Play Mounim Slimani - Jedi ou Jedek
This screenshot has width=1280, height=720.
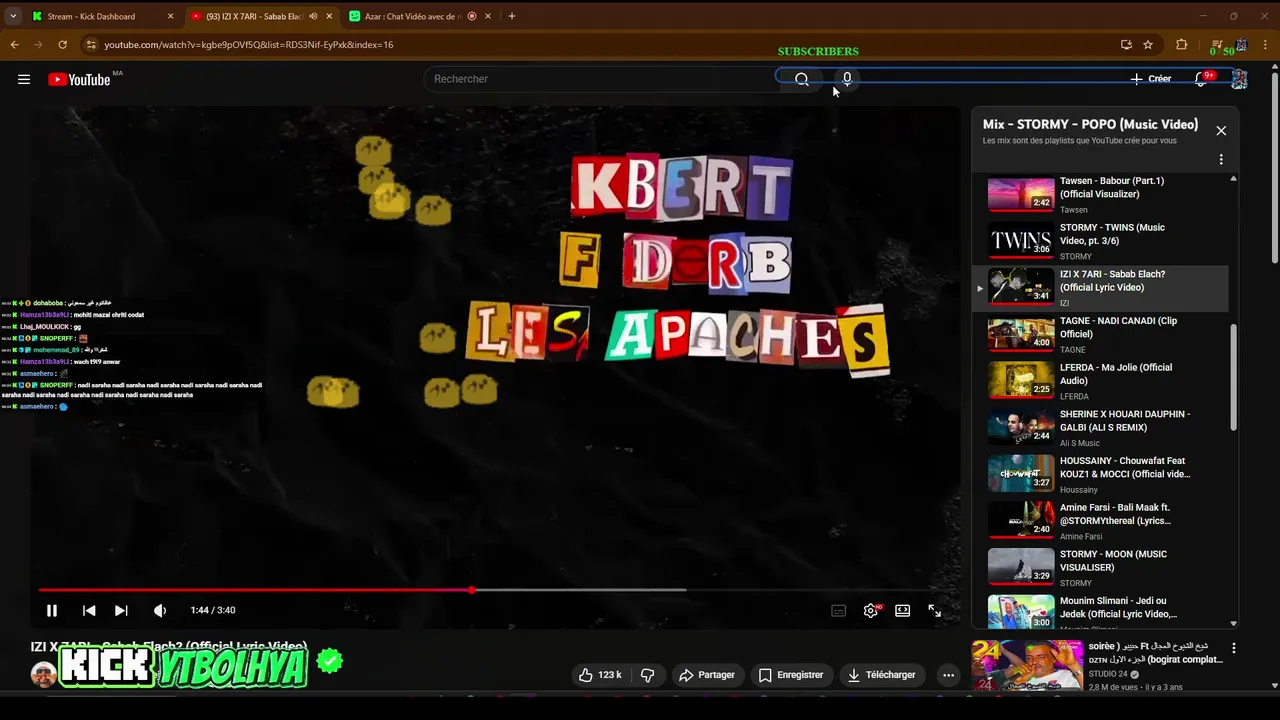pos(1100,610)
